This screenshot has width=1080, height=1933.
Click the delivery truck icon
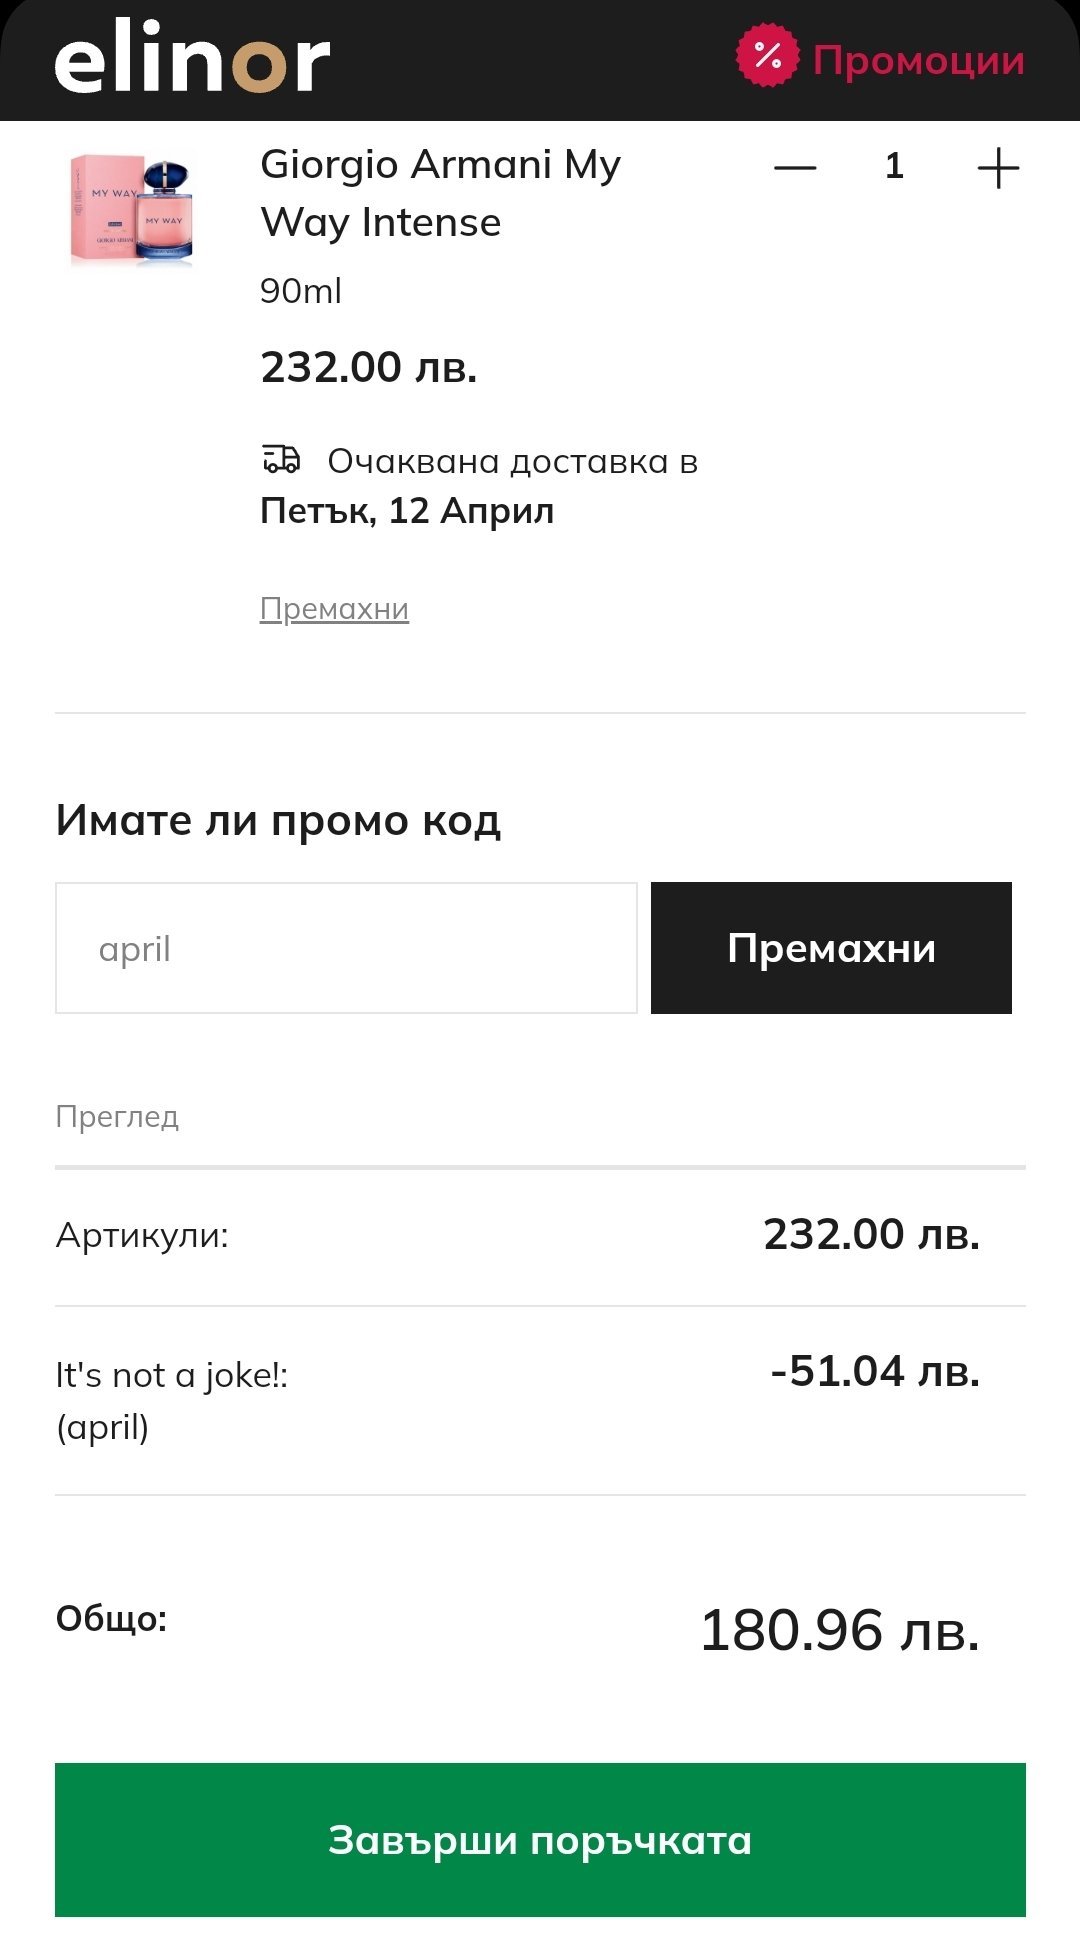click(x=281, y=459)
